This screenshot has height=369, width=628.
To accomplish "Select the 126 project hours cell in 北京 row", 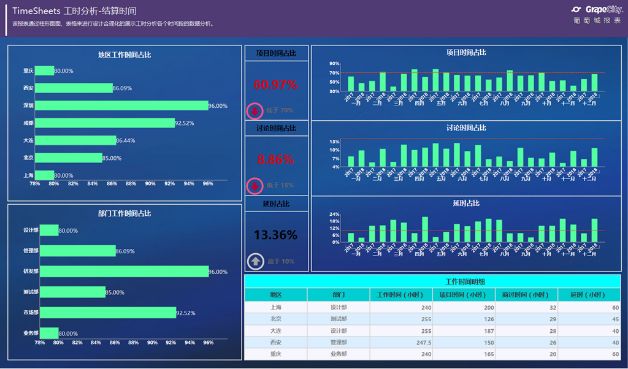I will pyautogui.click(x=464, y=319).
